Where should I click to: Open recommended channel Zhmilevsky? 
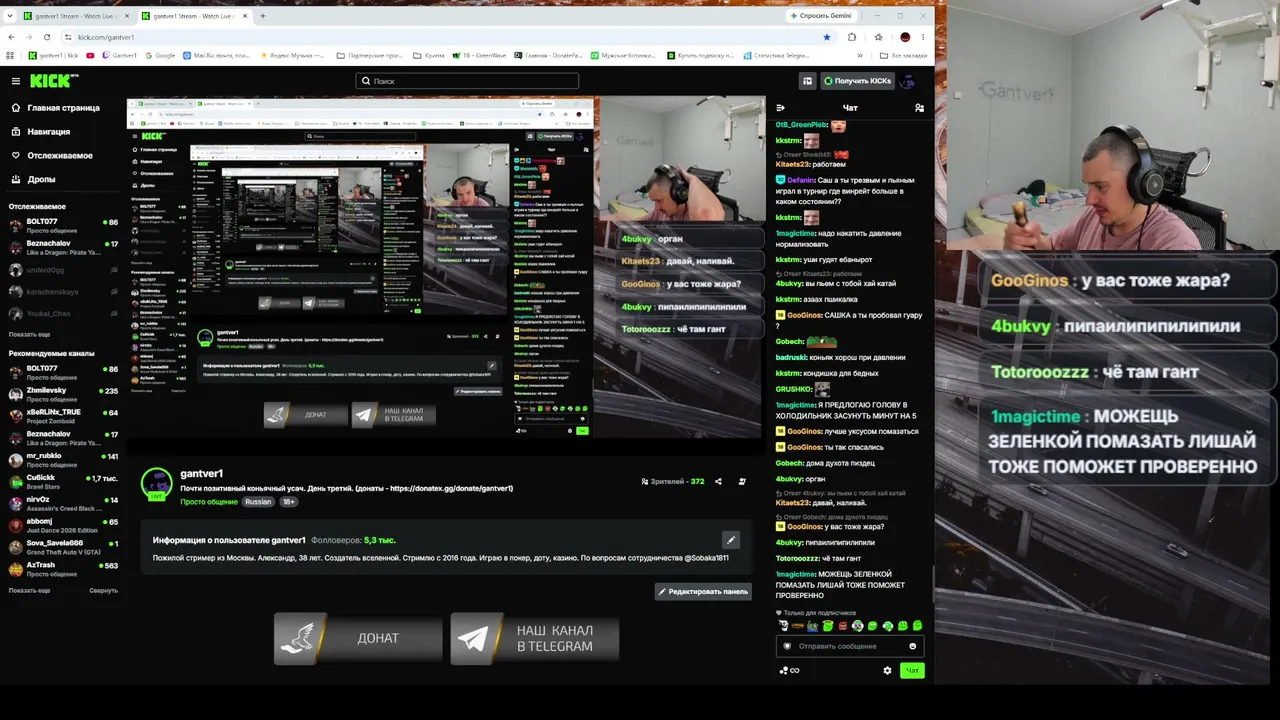click(63, 394)
